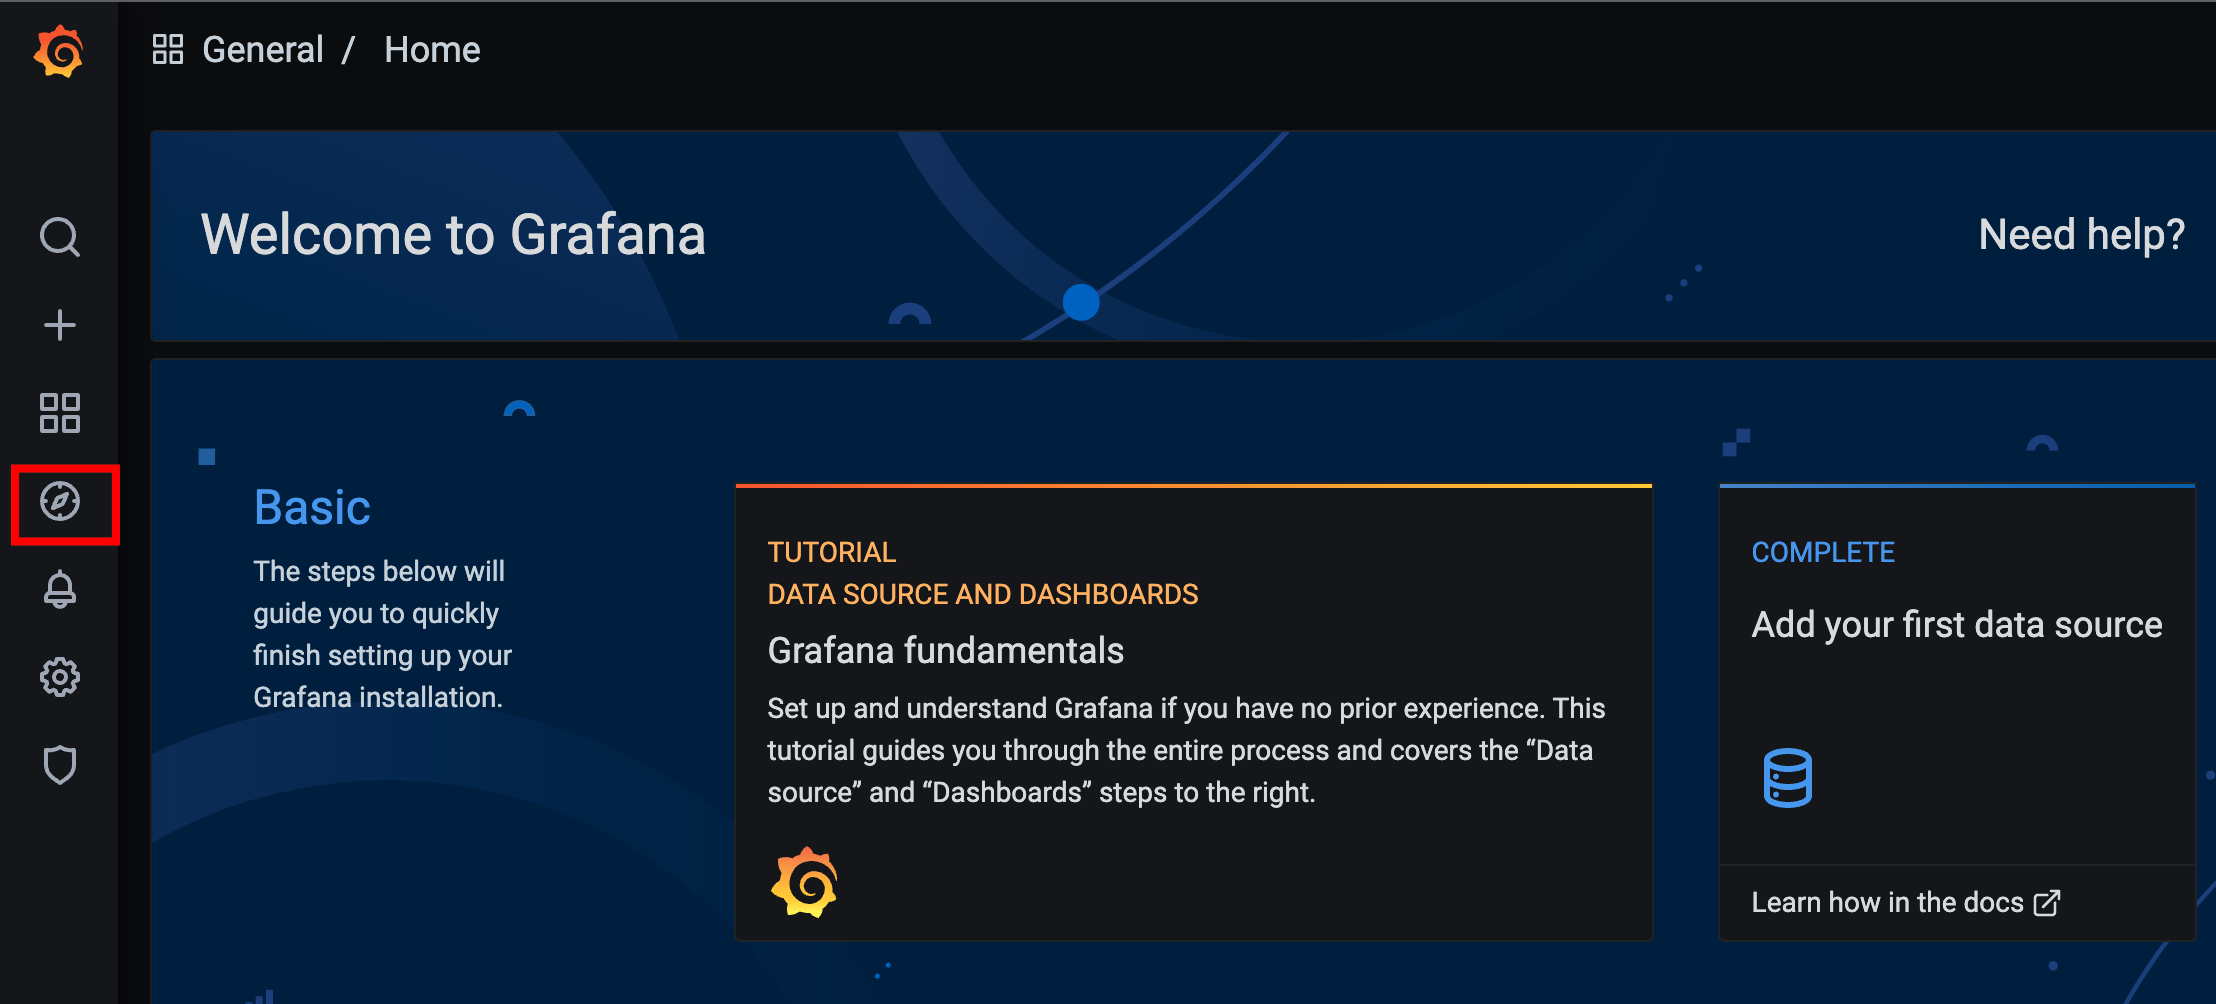
Task: Click the dashboard grid icon beside General
Action: pos(168,49)
